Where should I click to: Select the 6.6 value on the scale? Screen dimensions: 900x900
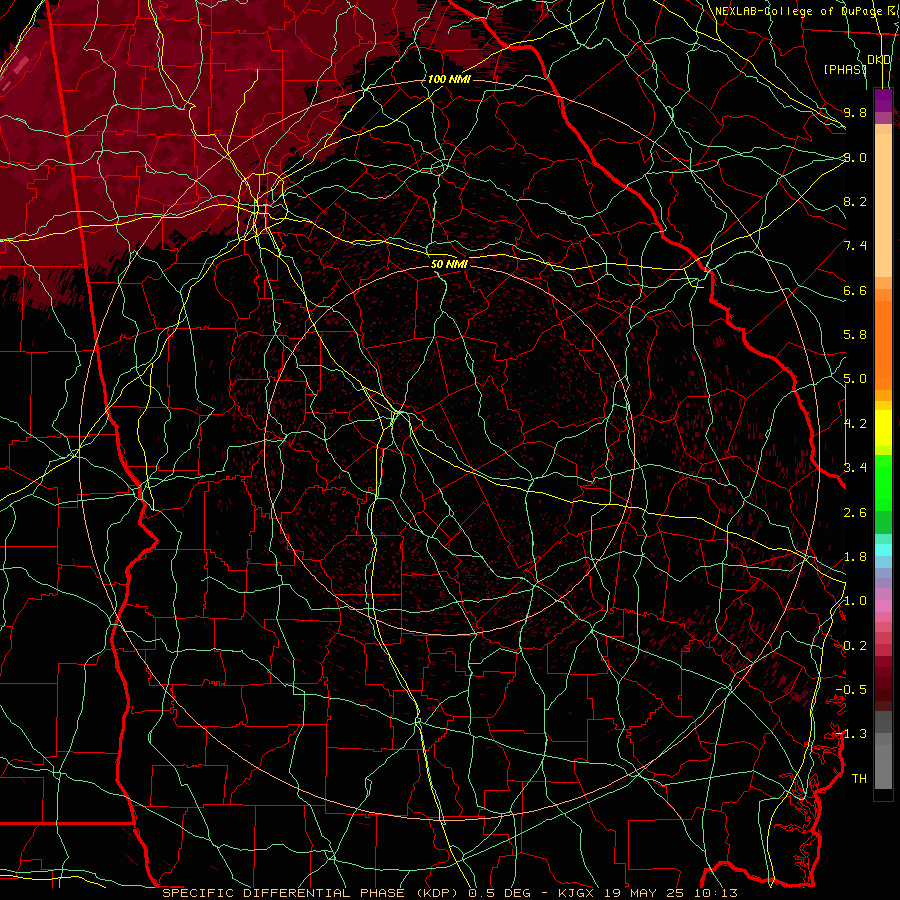[x=855, y=290]
